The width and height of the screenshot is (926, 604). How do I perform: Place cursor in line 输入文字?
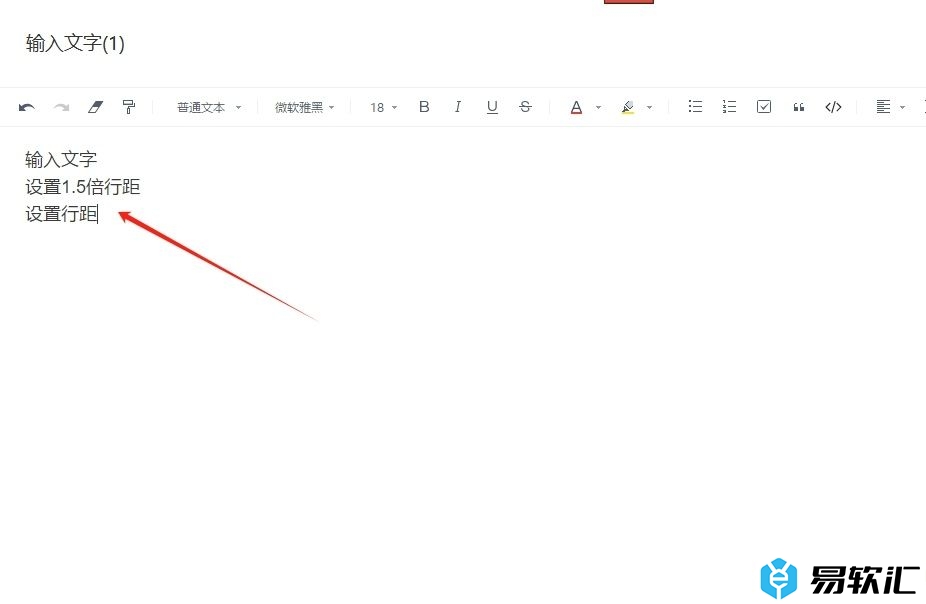(x=61, y=159)
